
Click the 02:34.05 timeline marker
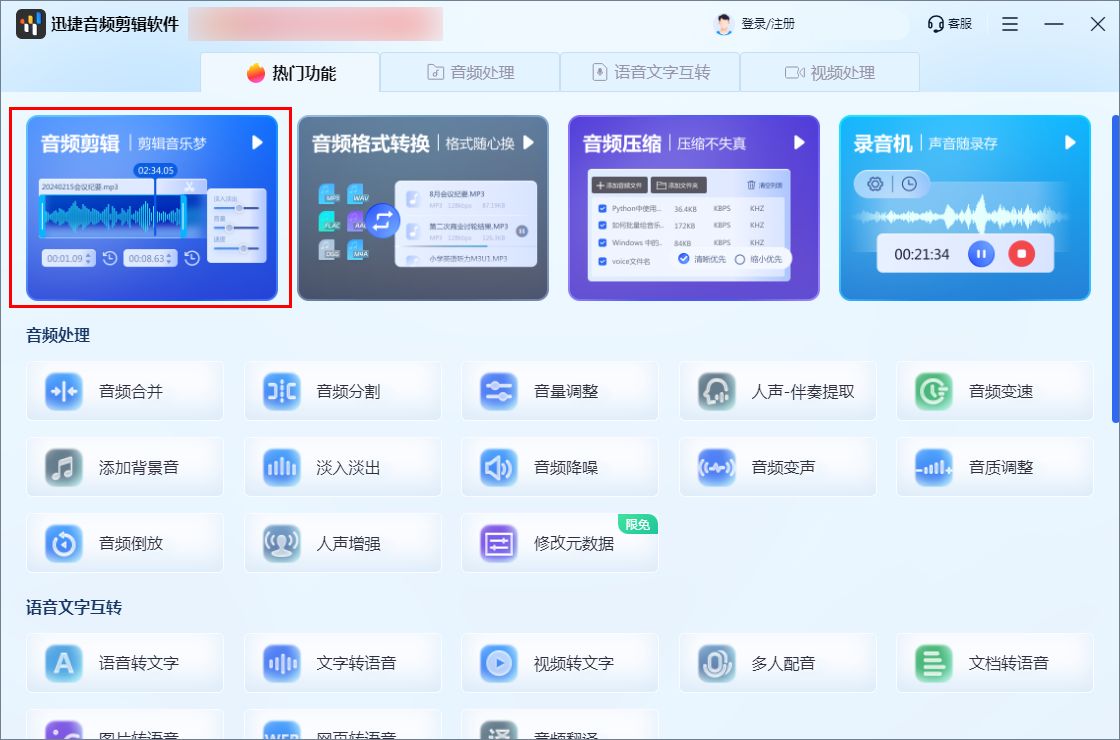pyautogui.click(x=155, y=171)
